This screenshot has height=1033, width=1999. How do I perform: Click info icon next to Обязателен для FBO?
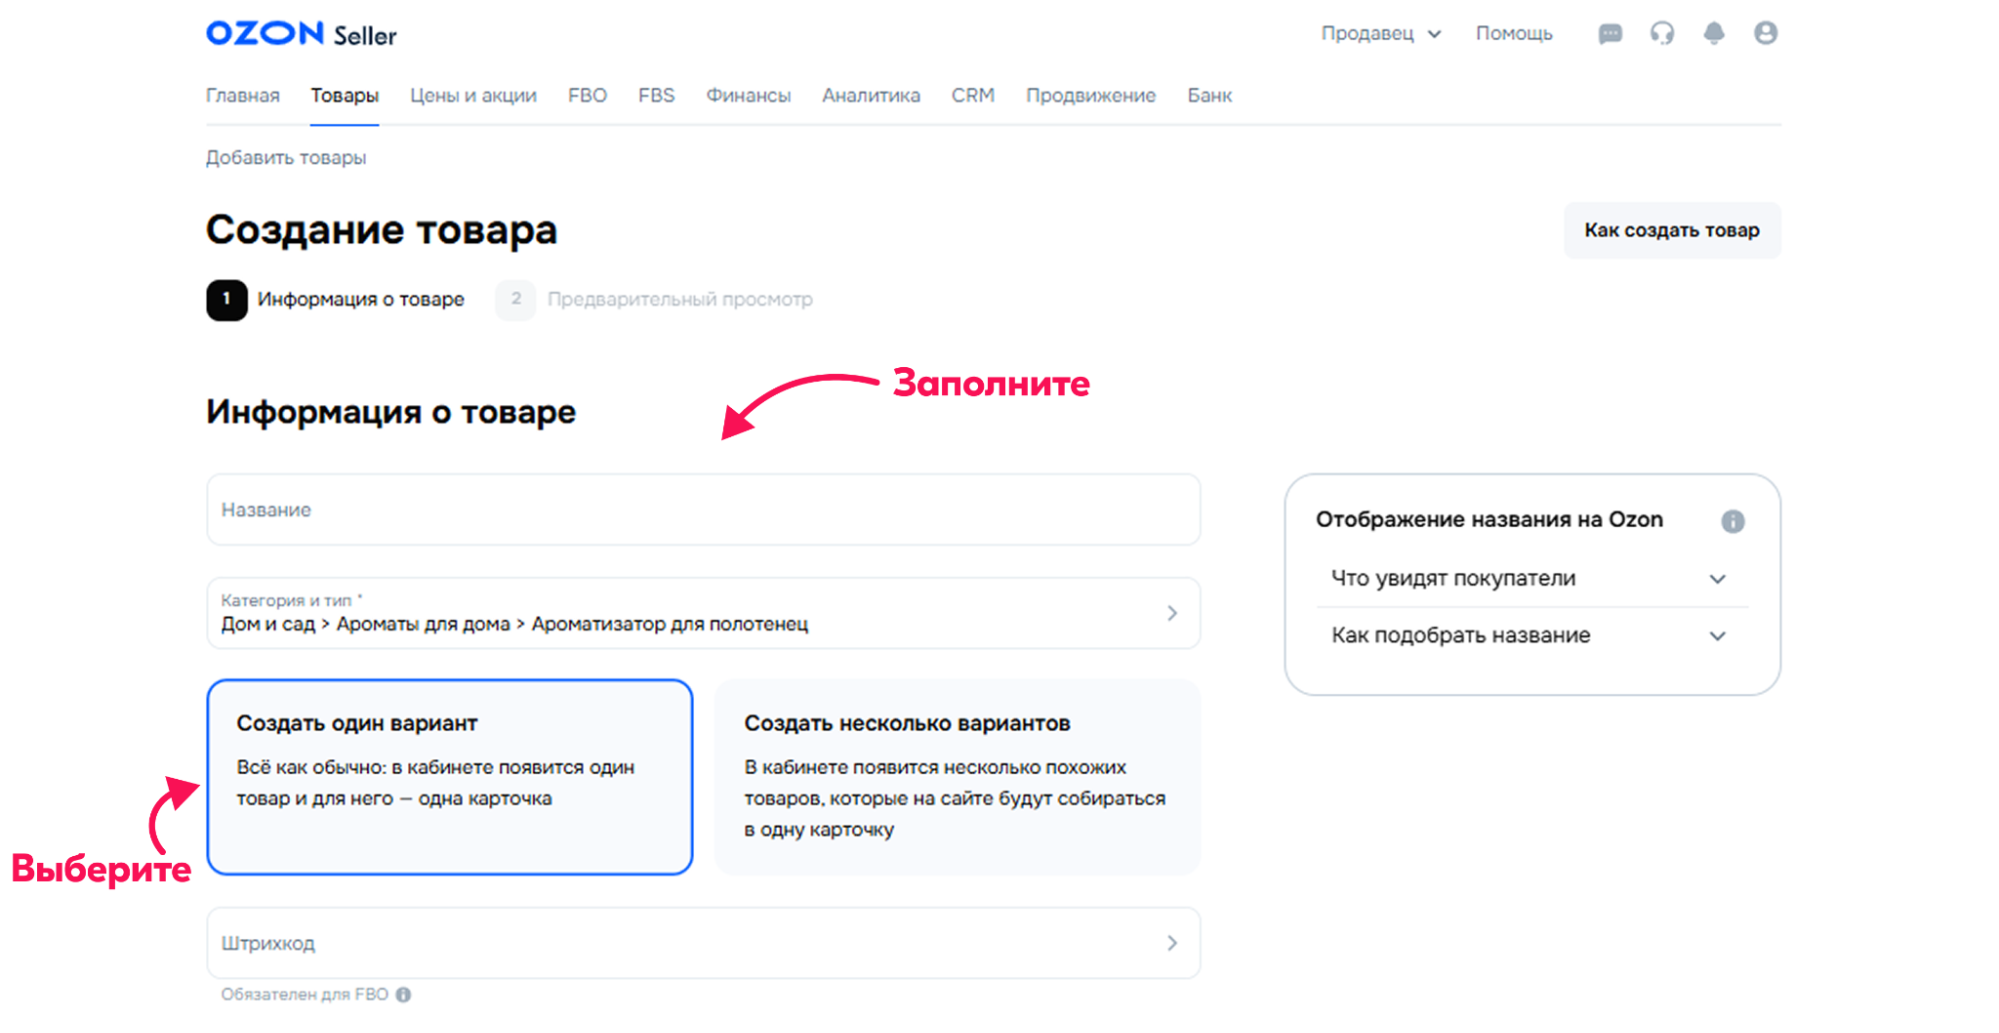click(403, 995)
